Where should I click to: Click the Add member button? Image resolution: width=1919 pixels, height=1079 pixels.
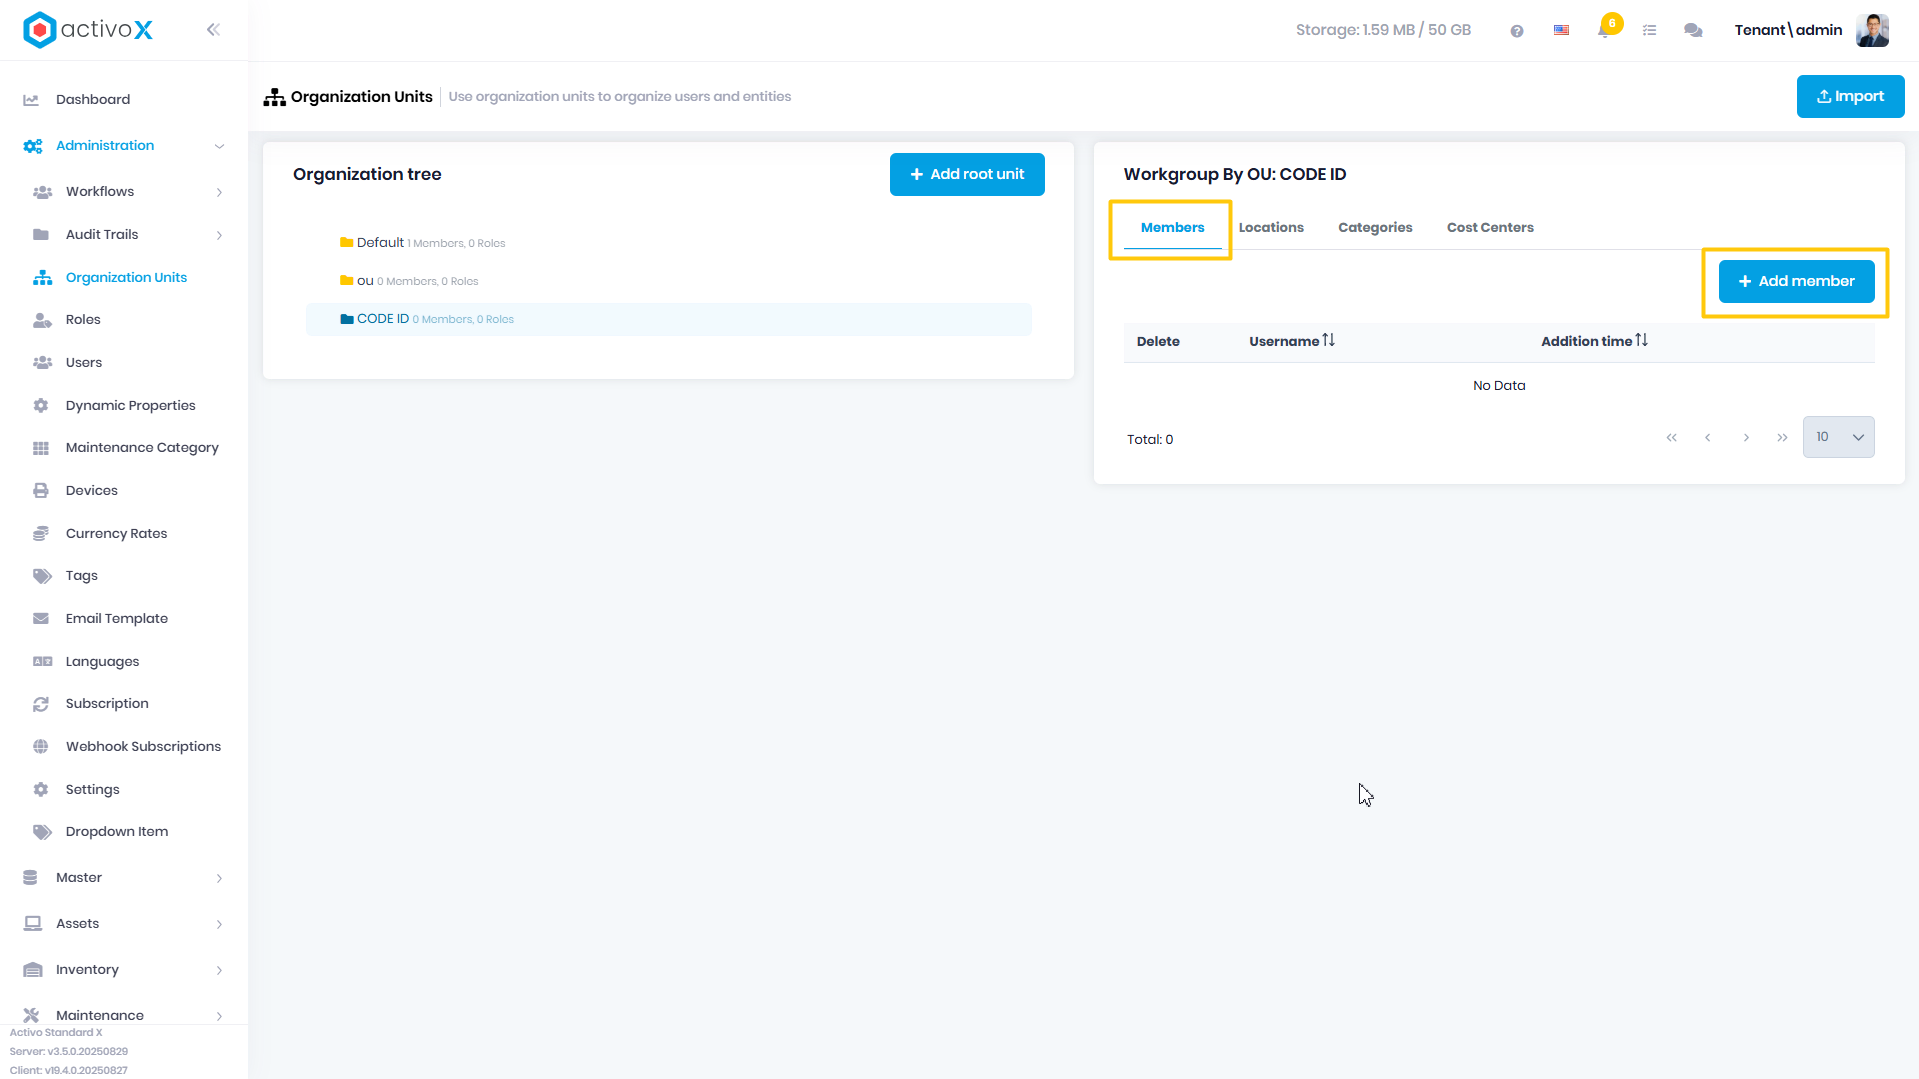pos(1796,282)
